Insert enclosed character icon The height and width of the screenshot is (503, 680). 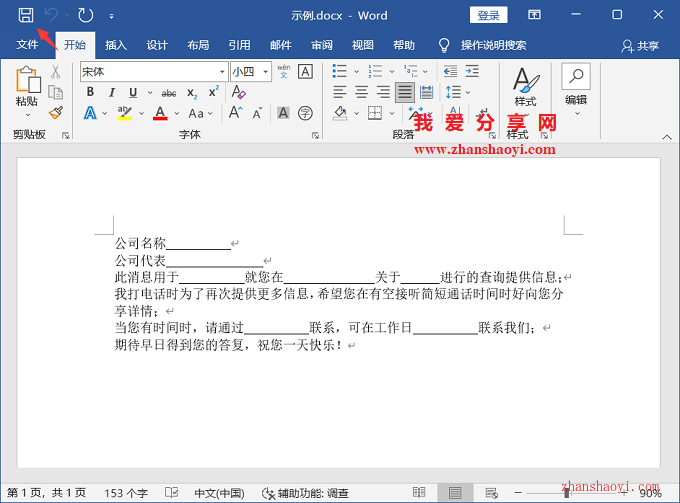(x=305, y=113)
